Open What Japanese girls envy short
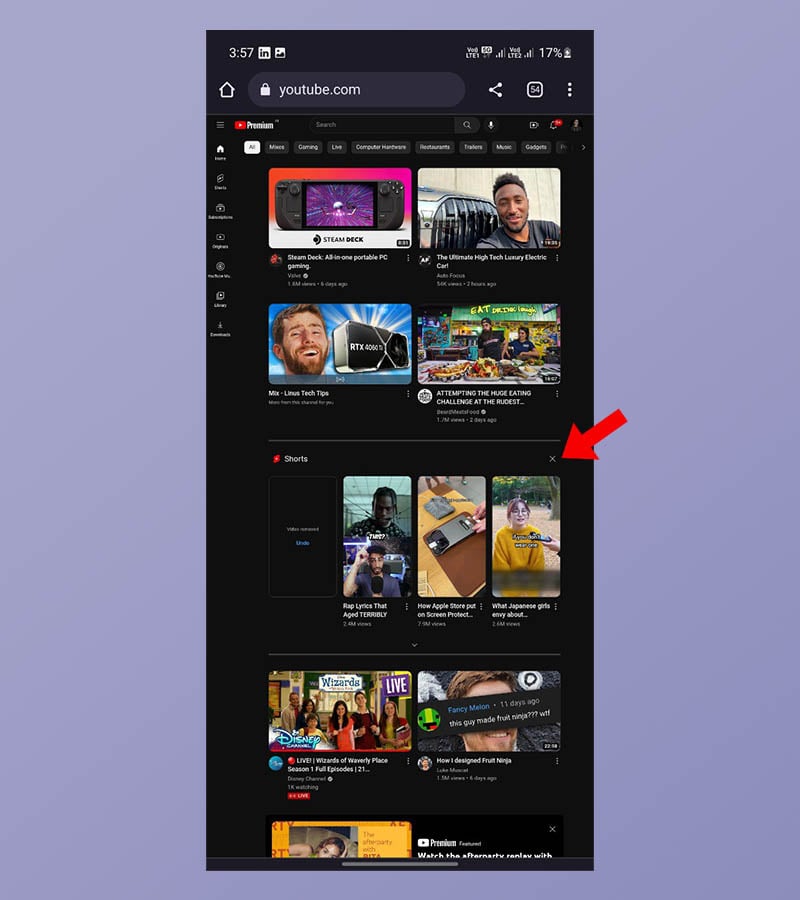The height and width of the screenshot is (900, 800). (526, 537)
